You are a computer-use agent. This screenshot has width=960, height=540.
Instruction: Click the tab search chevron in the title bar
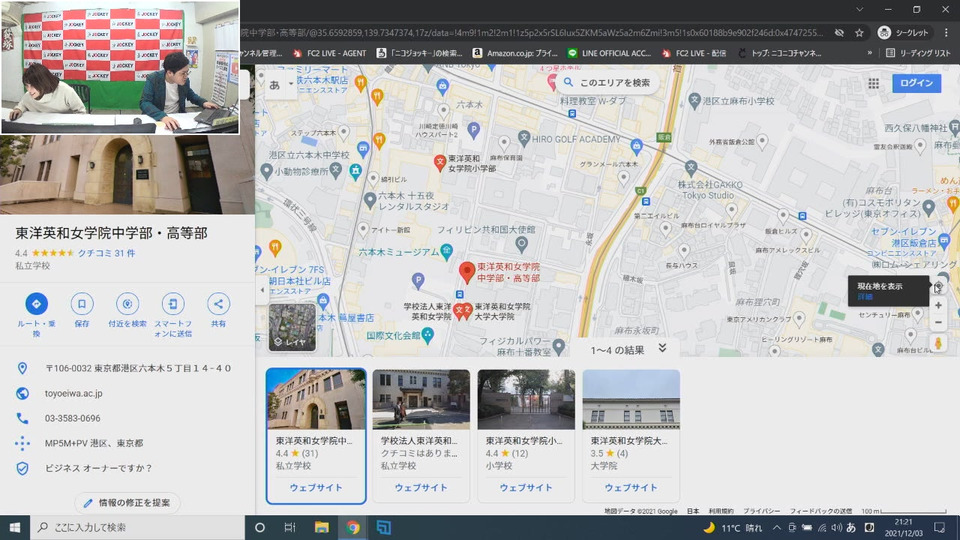(860, 9)
